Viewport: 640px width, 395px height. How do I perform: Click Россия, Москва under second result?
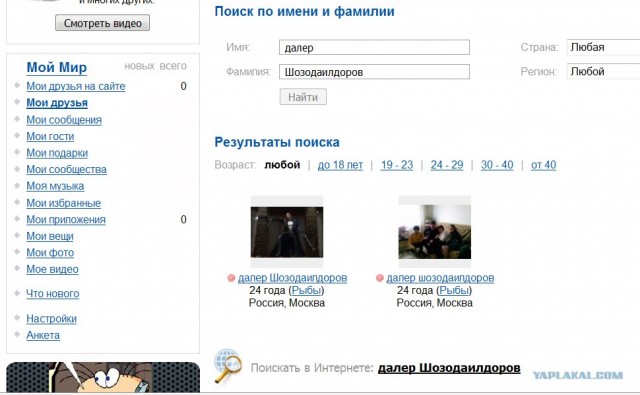435,303
